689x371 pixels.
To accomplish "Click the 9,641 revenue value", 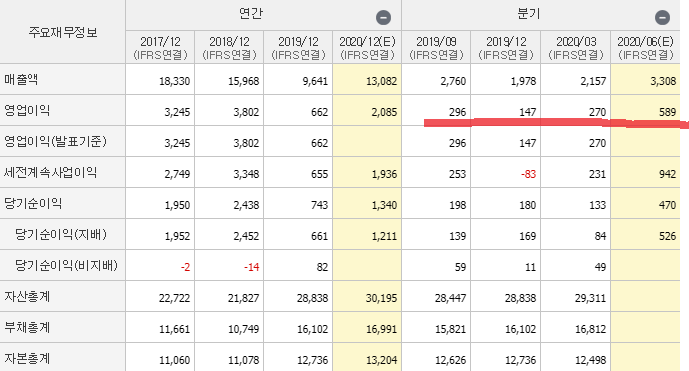I will (315, 81).
